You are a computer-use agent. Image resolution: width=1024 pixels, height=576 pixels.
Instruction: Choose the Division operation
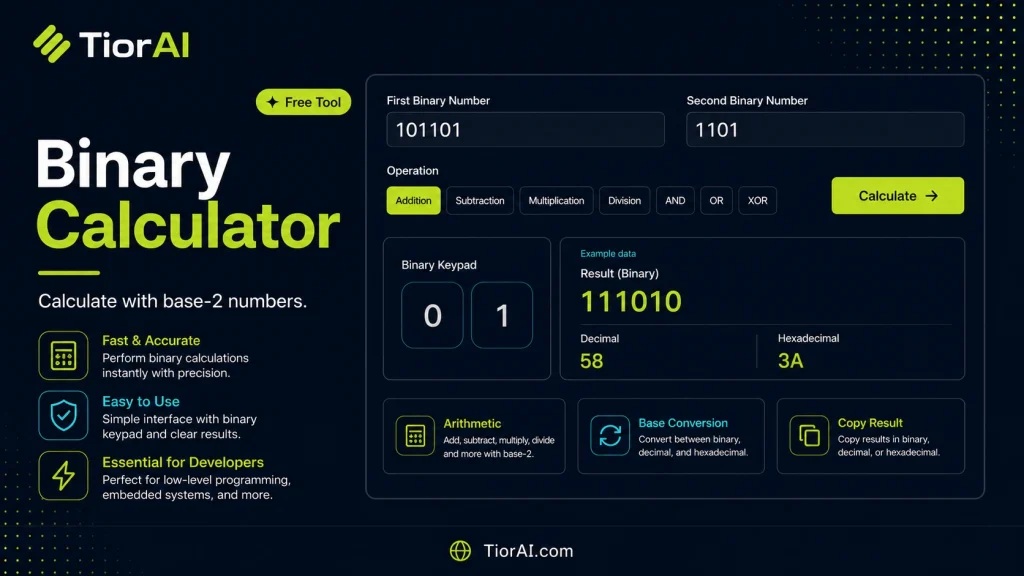(x=624, y=200)
